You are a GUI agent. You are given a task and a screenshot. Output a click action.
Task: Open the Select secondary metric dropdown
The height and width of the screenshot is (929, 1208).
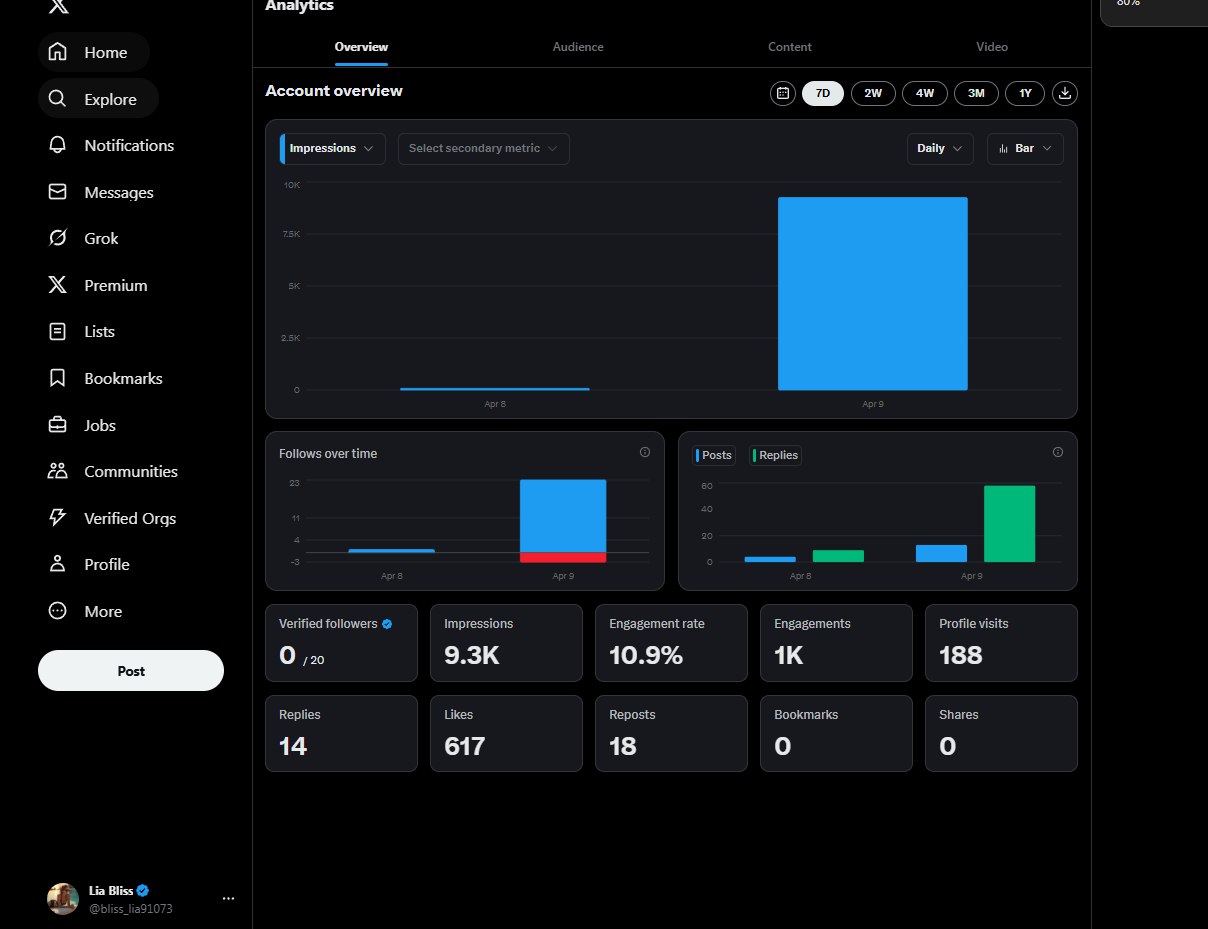coord(484,148)
